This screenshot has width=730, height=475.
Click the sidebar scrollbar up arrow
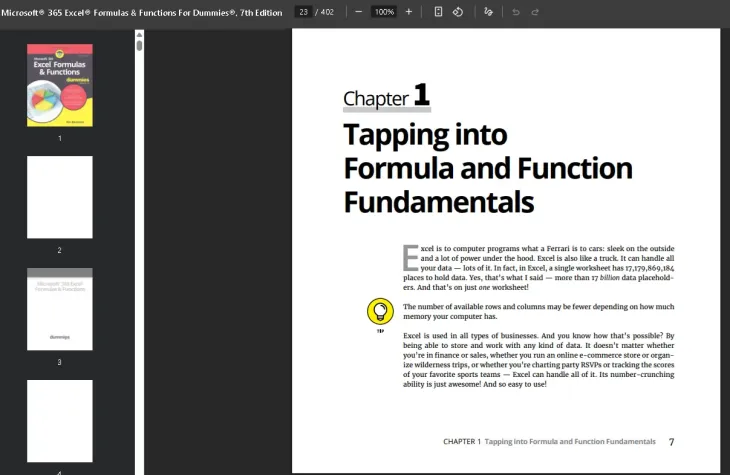pos(139,35)
